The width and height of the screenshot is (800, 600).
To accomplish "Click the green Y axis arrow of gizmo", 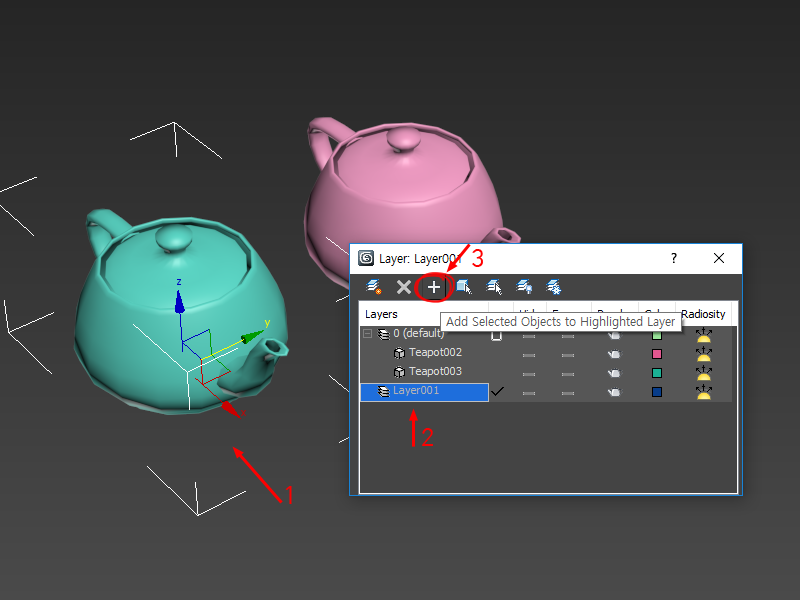I will pos(252,337).
